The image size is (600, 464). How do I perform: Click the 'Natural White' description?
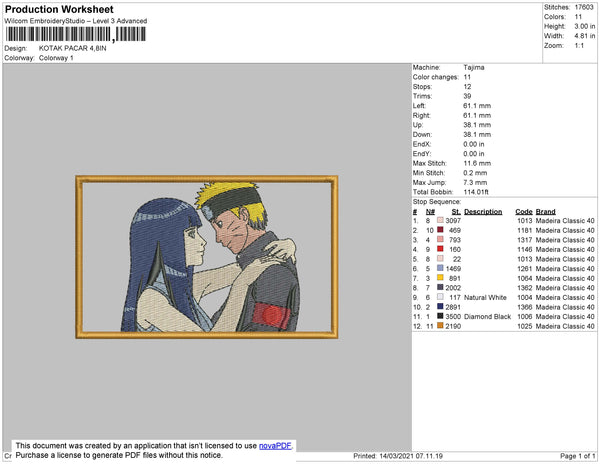point(485,297)
